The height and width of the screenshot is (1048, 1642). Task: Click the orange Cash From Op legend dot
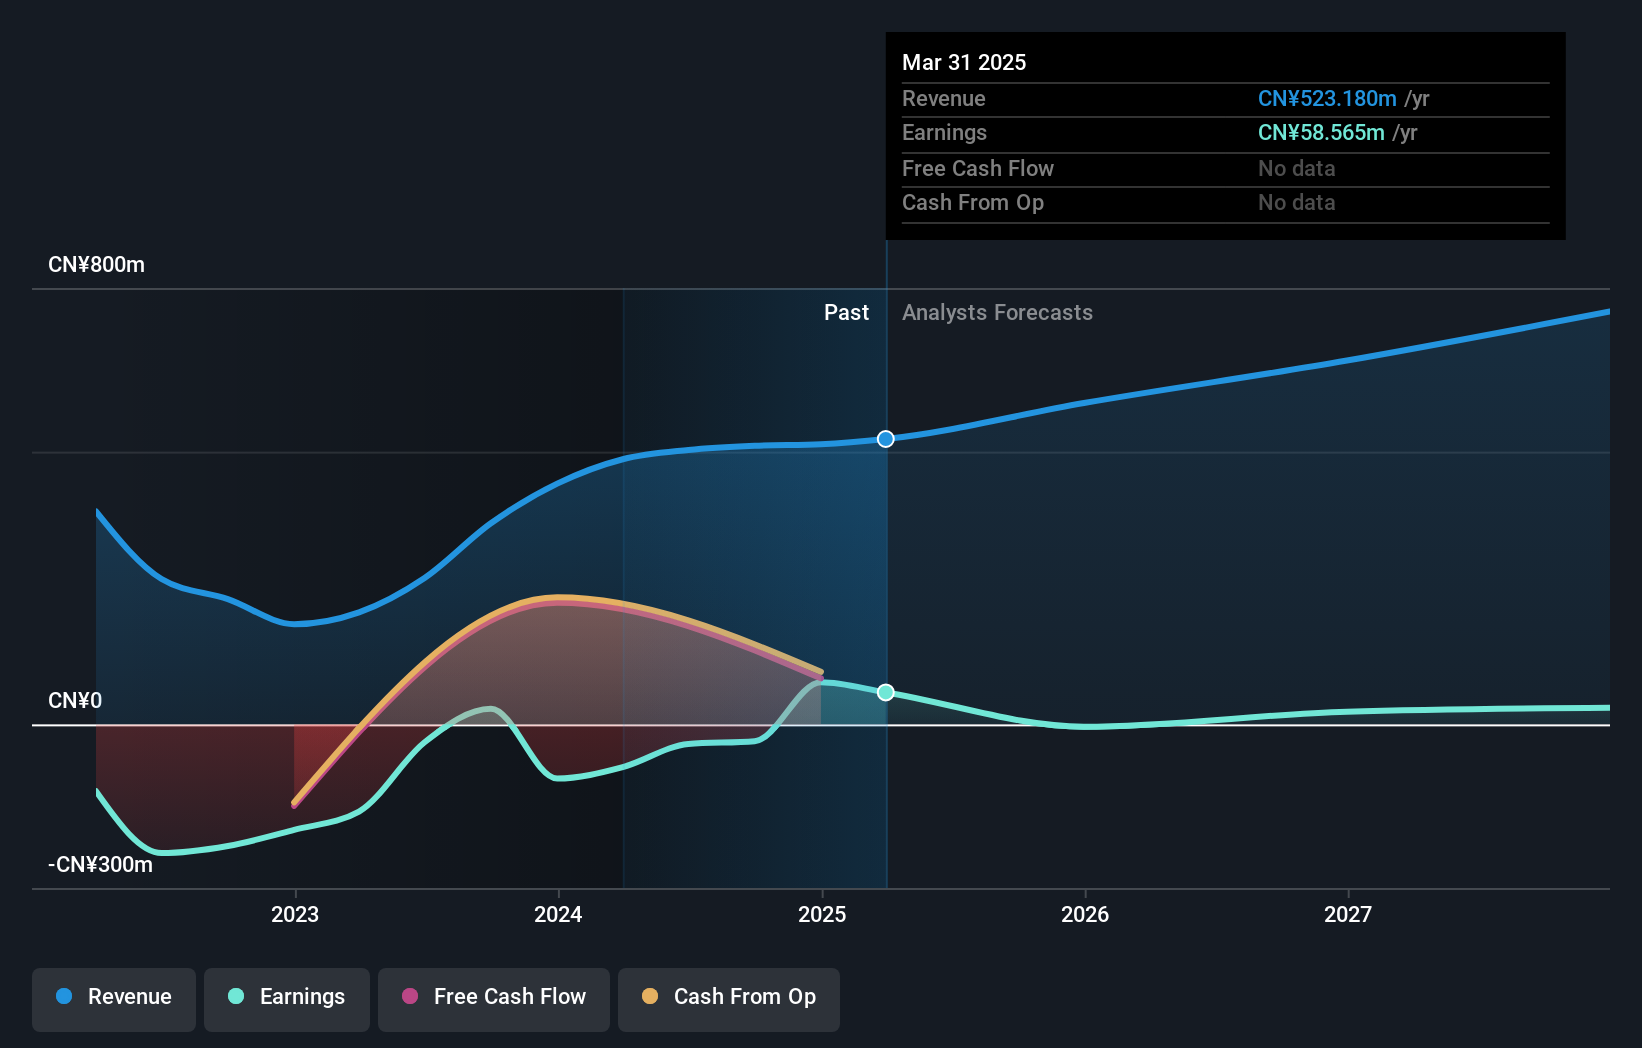point(650,996)
